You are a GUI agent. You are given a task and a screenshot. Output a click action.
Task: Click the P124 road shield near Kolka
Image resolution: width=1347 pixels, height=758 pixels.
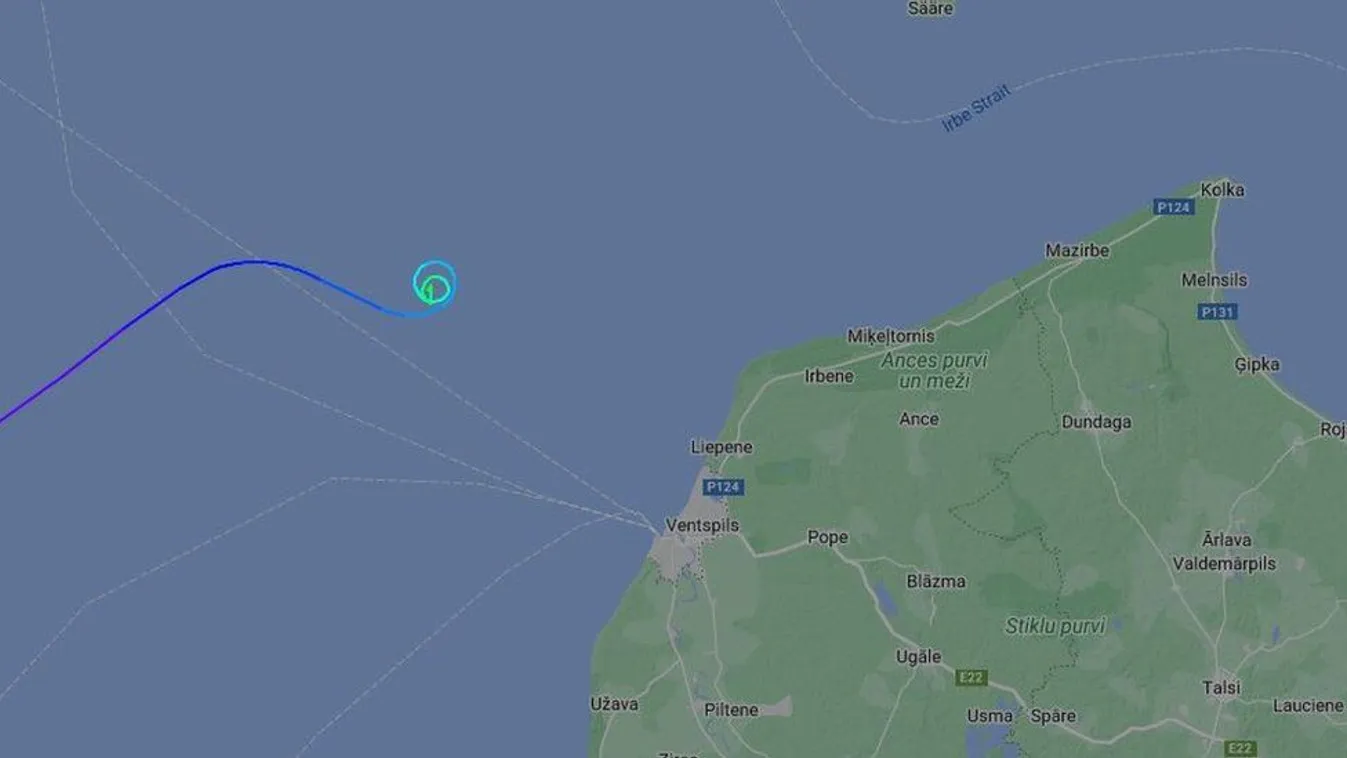[1173, 207]
